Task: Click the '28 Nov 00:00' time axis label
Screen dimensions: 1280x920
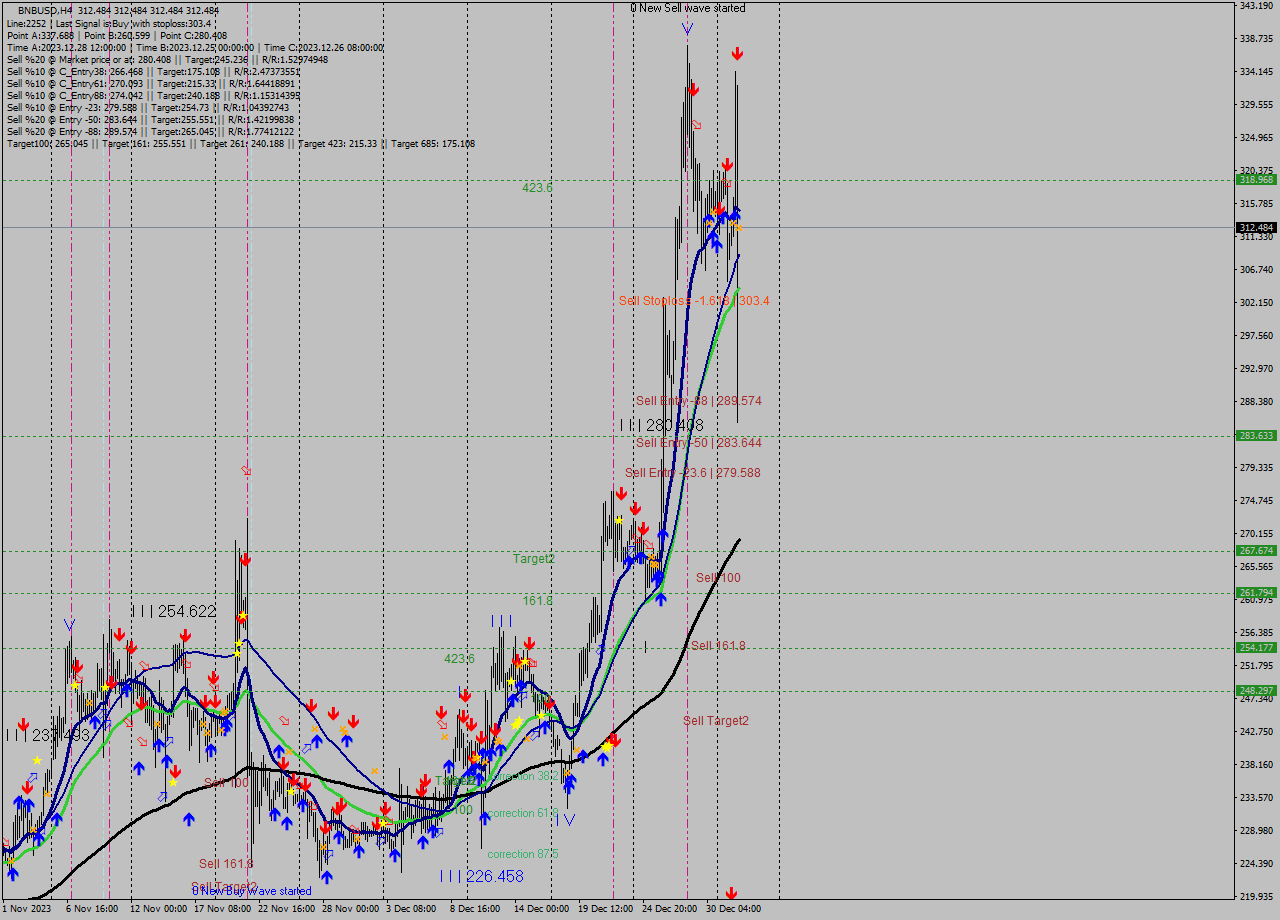Action: pyautogui.click(x=350, y=909)
